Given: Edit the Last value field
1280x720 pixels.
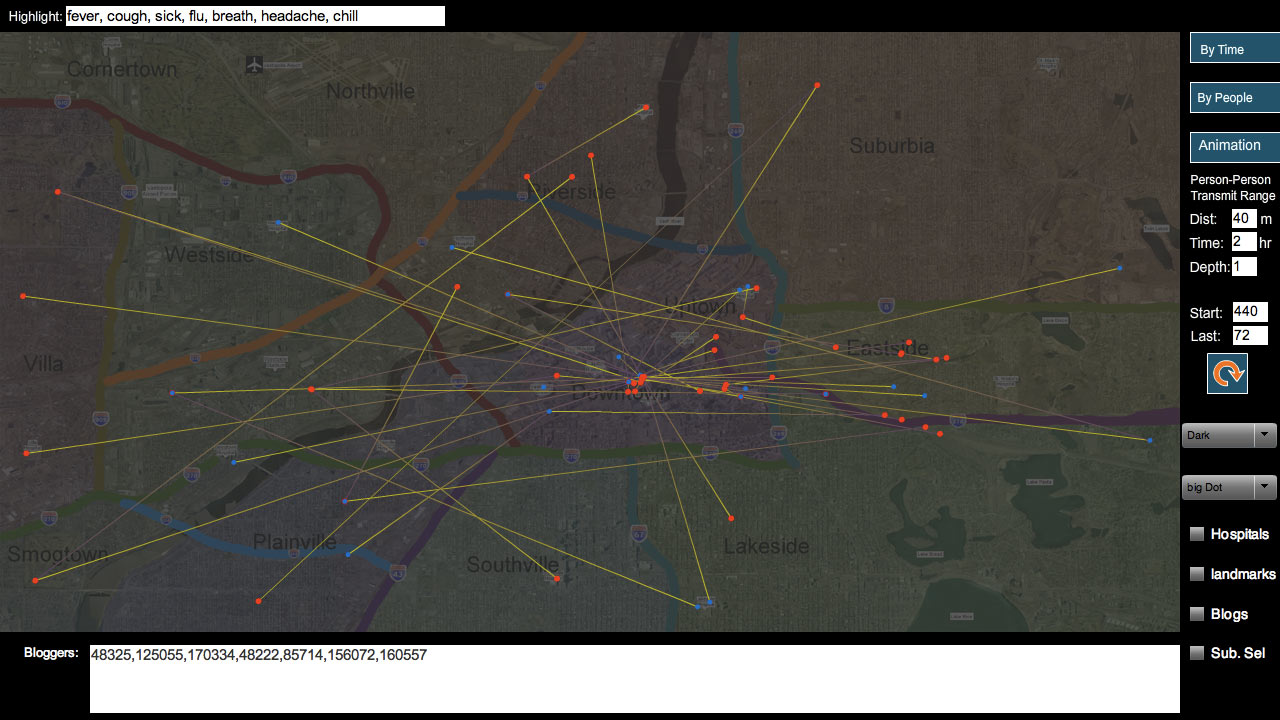Looking at the screenshot, I should coord(1250,335).
